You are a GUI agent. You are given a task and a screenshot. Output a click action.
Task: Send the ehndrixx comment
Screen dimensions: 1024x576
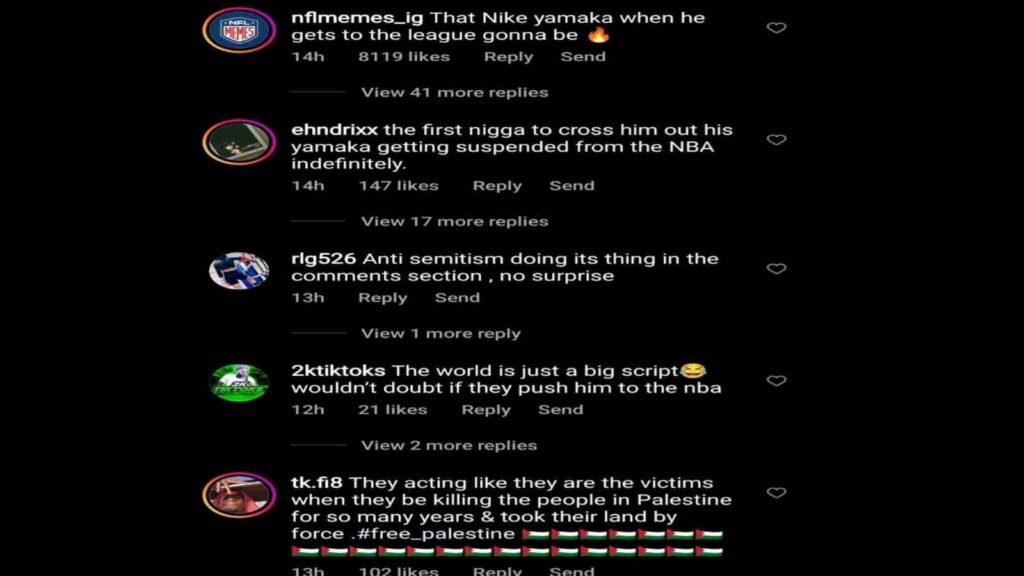[x=571, y=185]
